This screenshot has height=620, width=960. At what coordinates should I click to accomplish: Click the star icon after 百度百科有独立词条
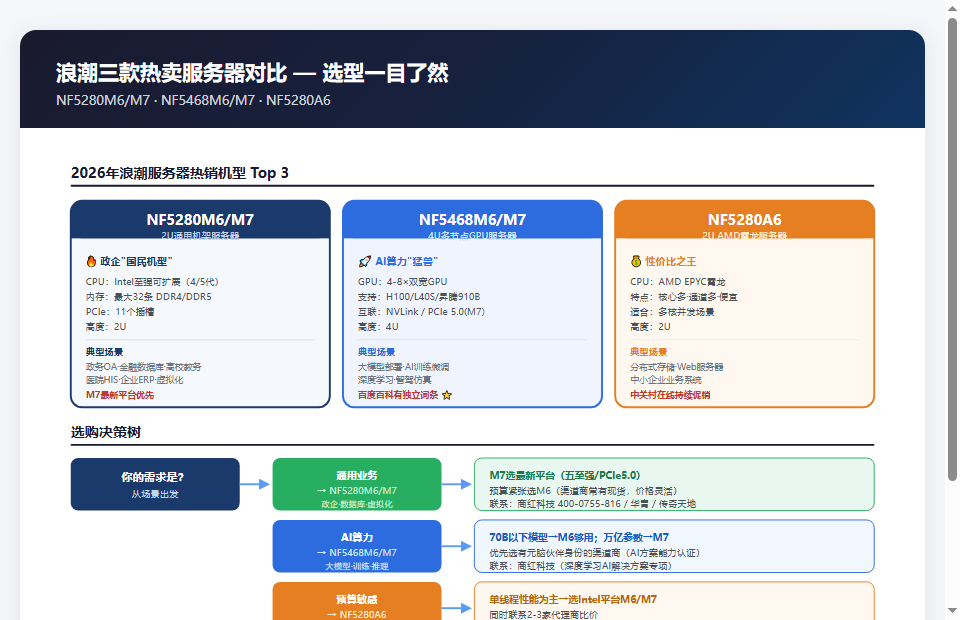click(447, 395)
